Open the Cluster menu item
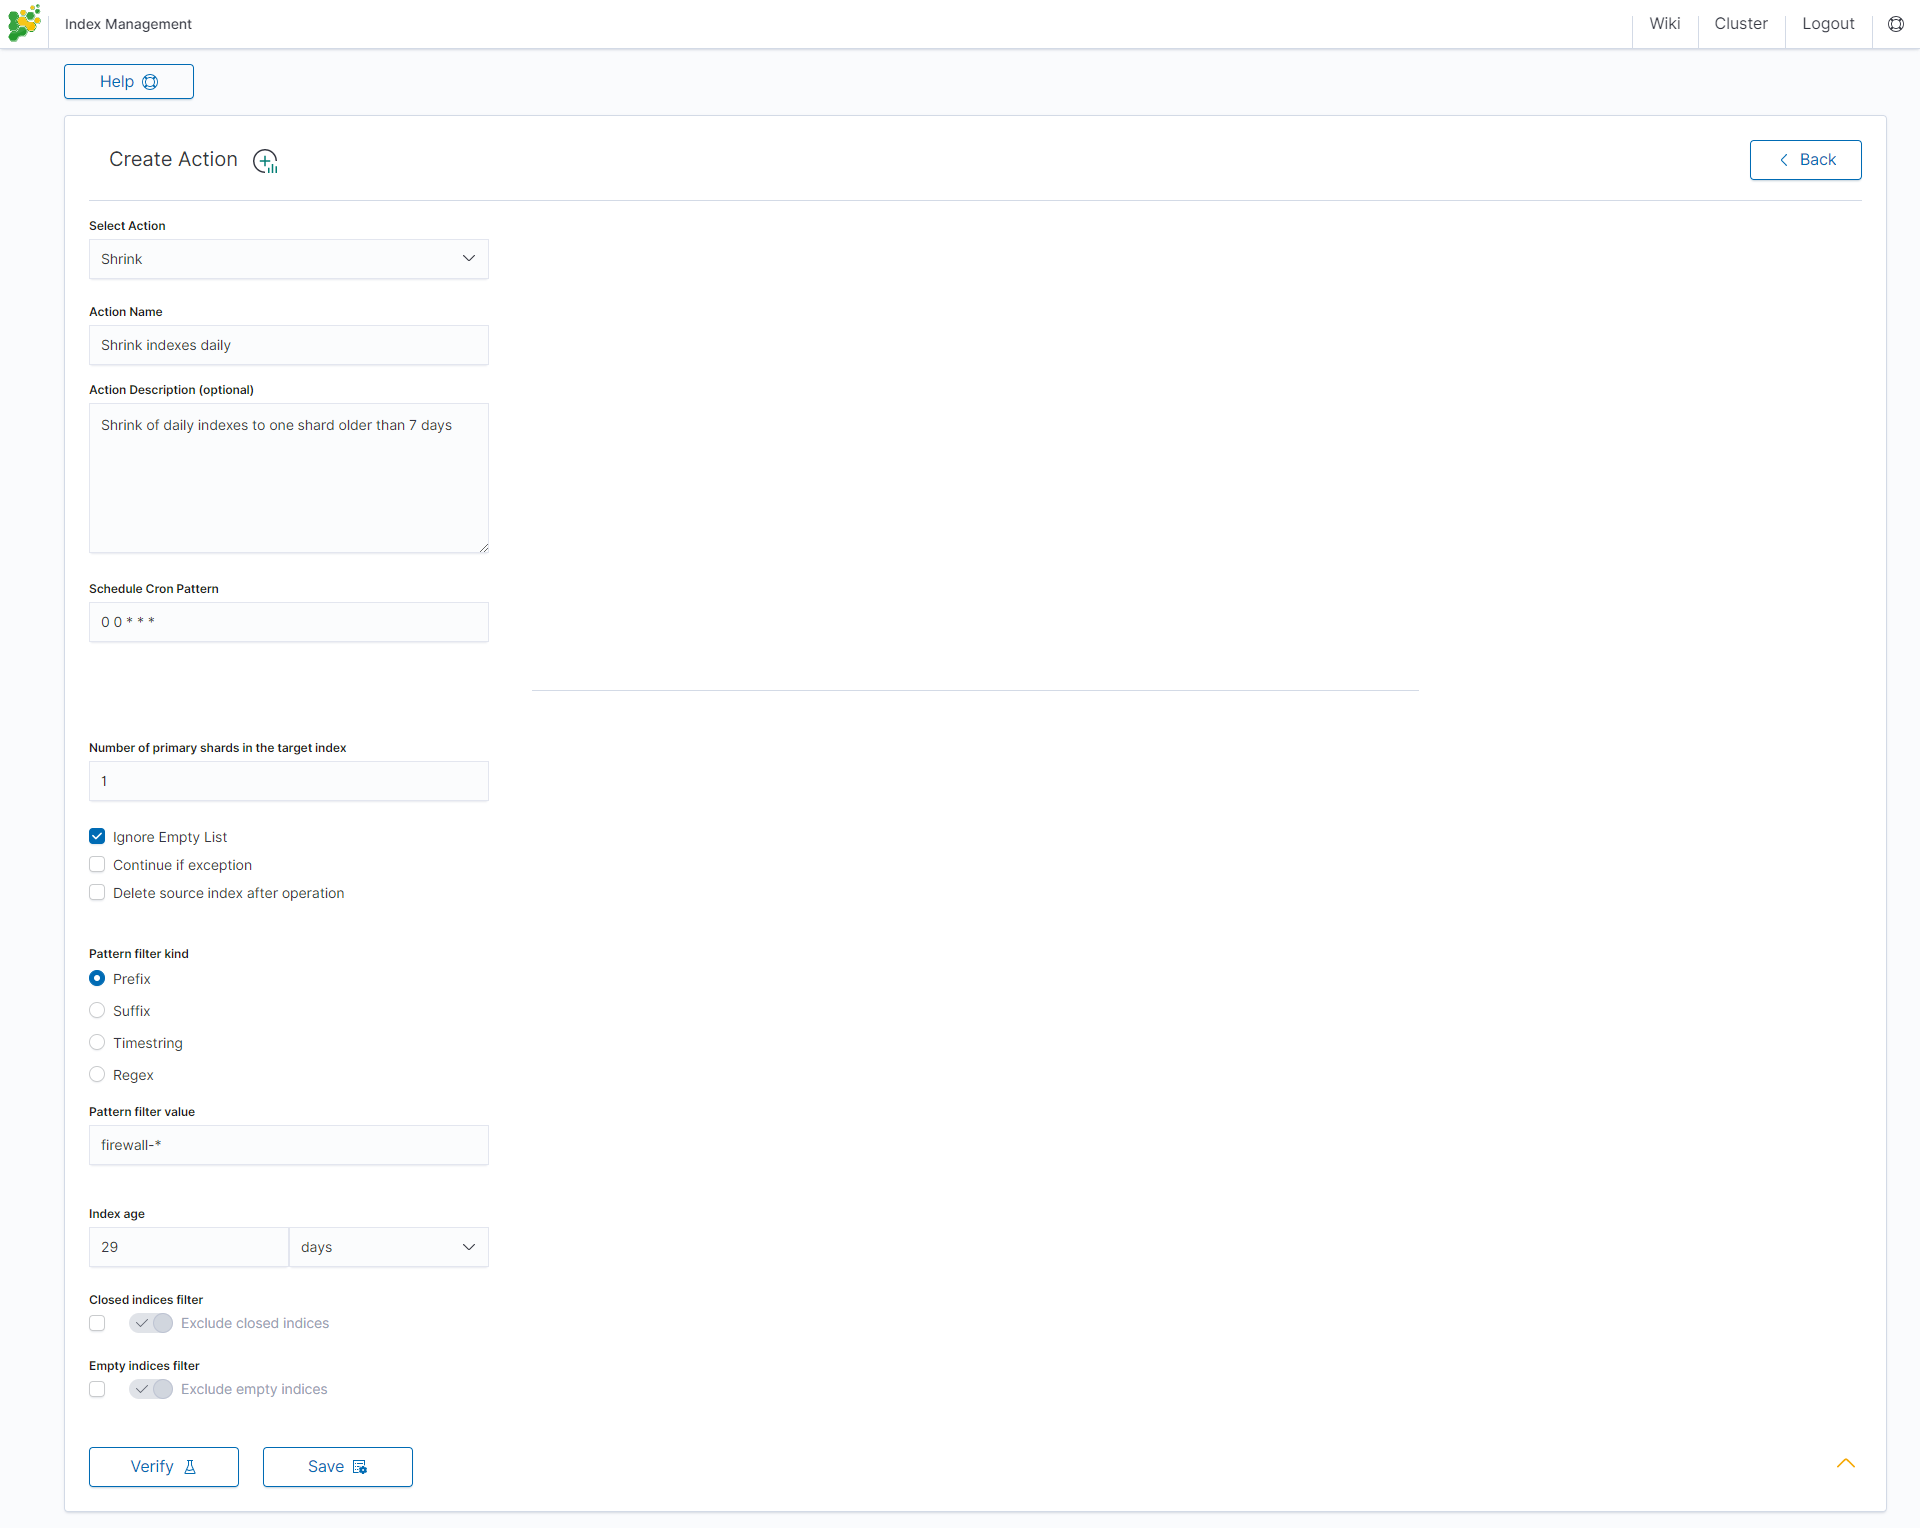Viewport: 1920px width, 1528px height. coord(1740,24)
